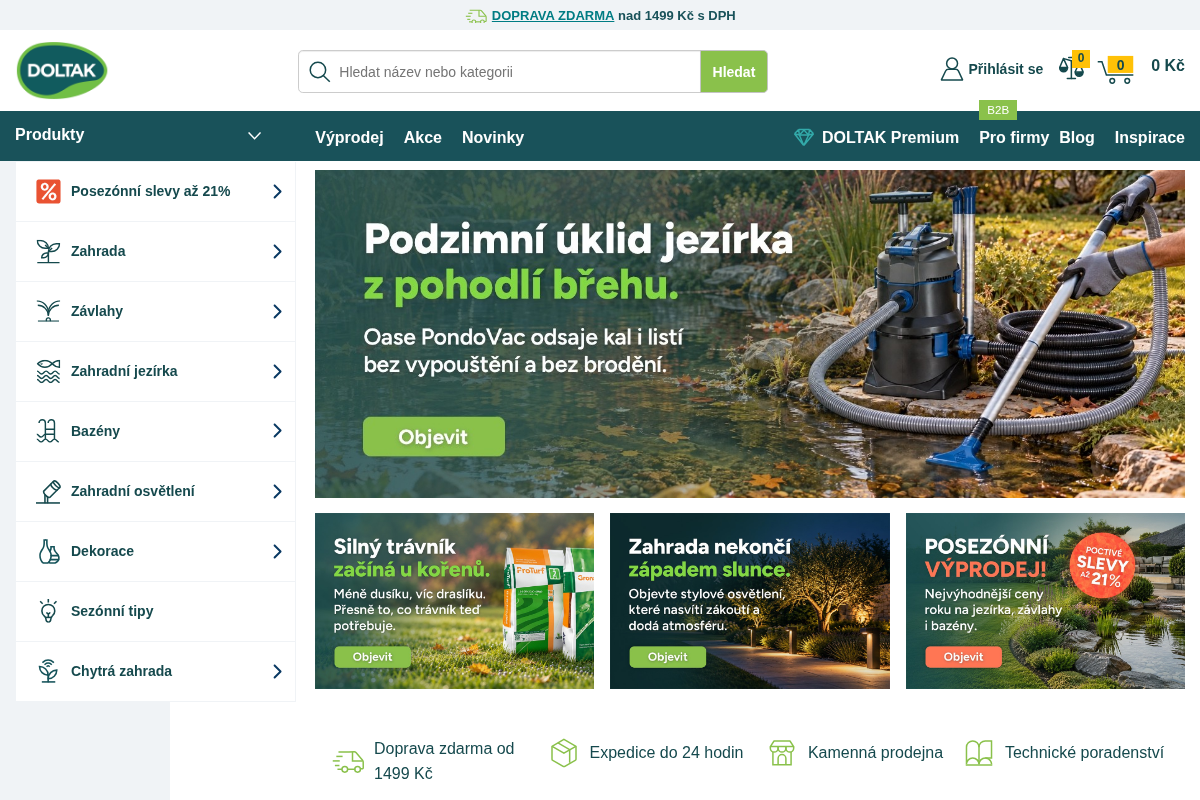
Task: Expand the Dekorace category arrow
Action: 277,551
